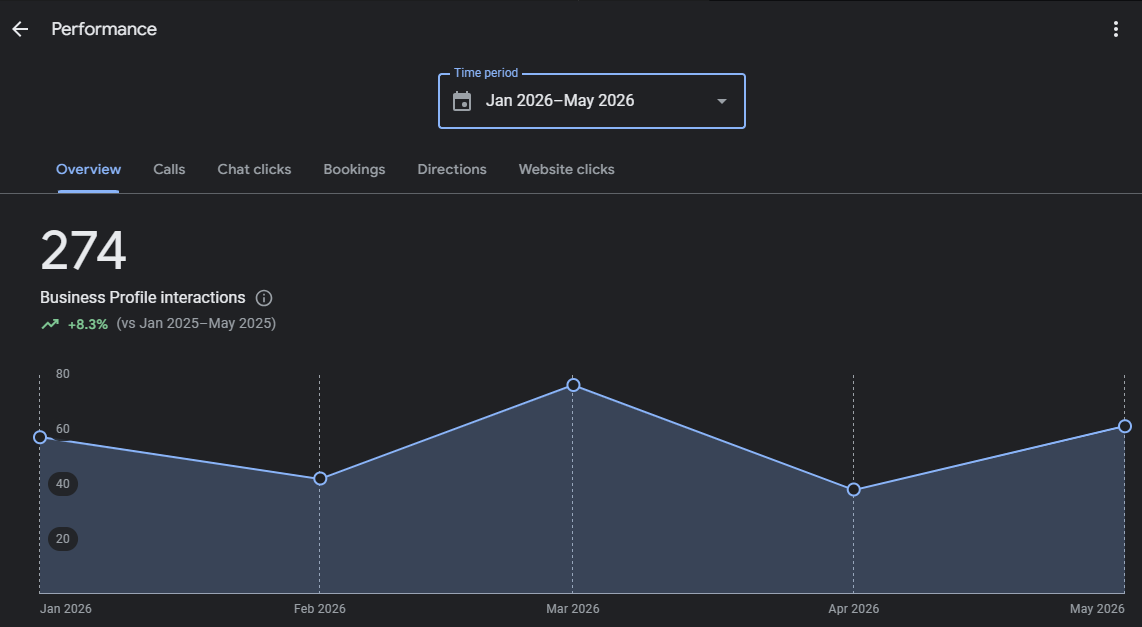Open the Calls tab
1142x627 pixels.
[x=169, y=169]
